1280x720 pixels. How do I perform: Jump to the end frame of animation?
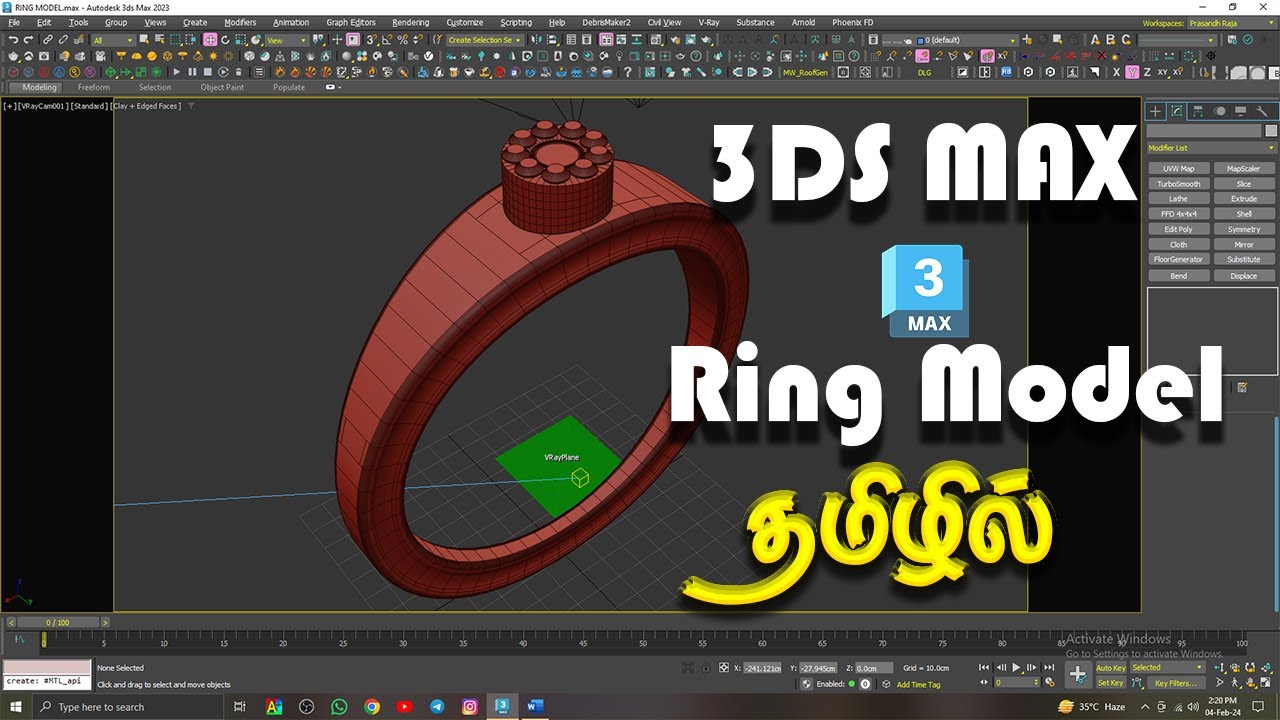[1049, 667]
